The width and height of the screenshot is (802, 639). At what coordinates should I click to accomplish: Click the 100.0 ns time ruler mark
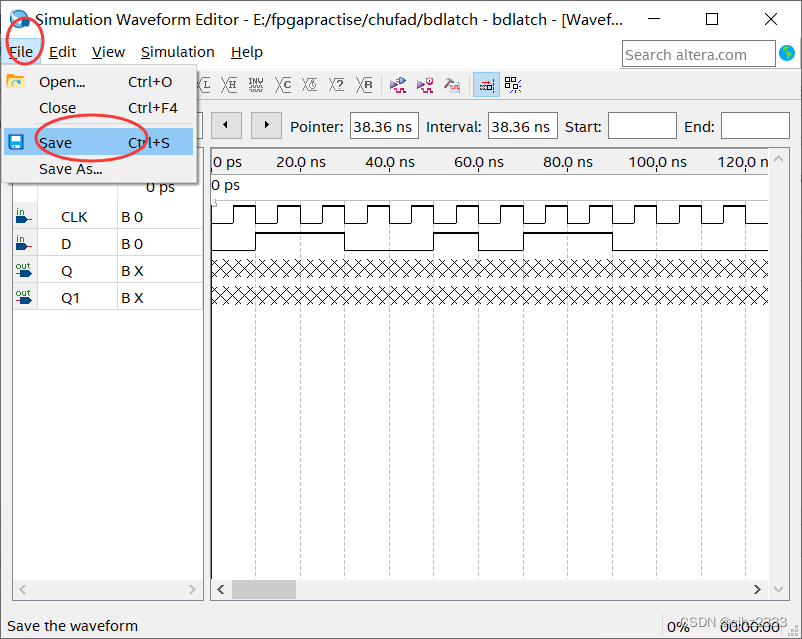click(657, 162)
